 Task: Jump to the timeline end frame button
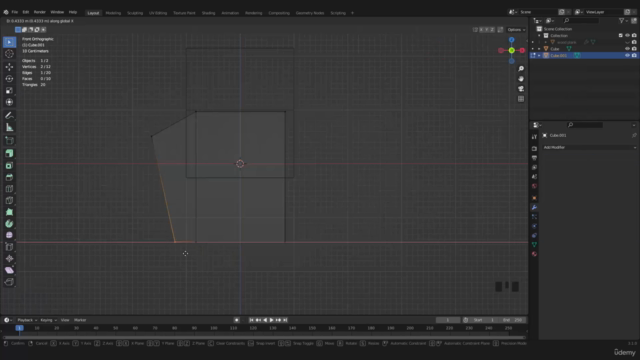pos(285,320)
